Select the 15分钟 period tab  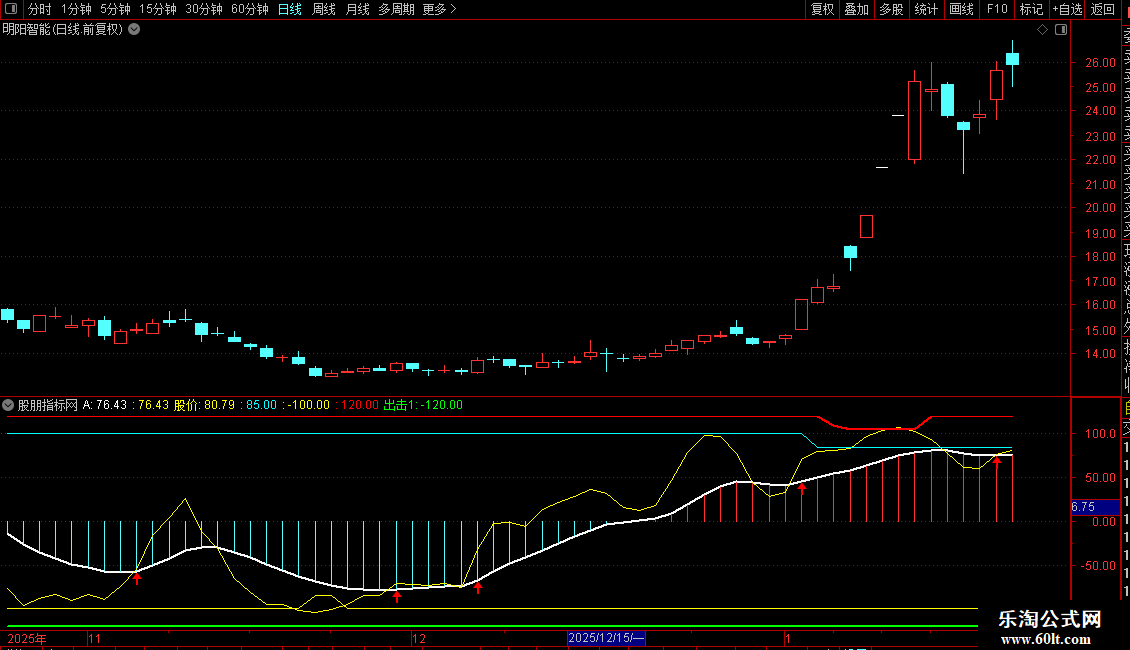point(158,9)
